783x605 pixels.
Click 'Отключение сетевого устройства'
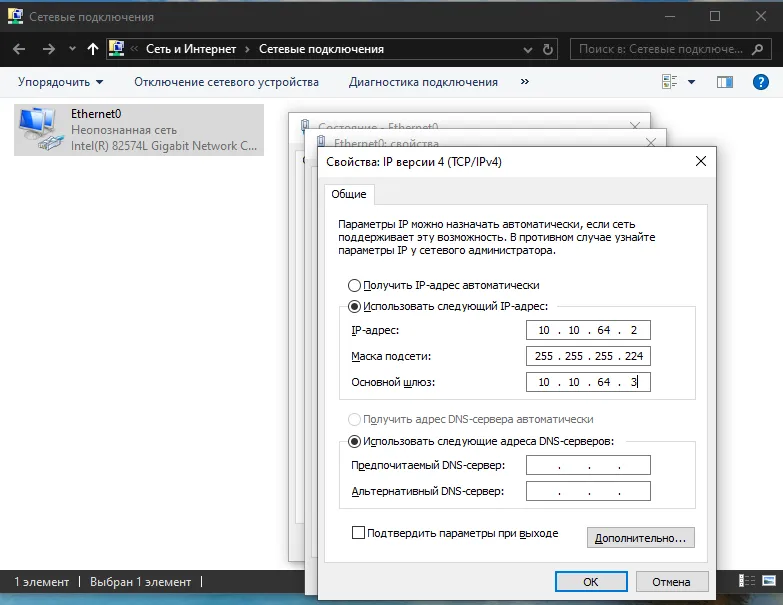coord(226,82)
